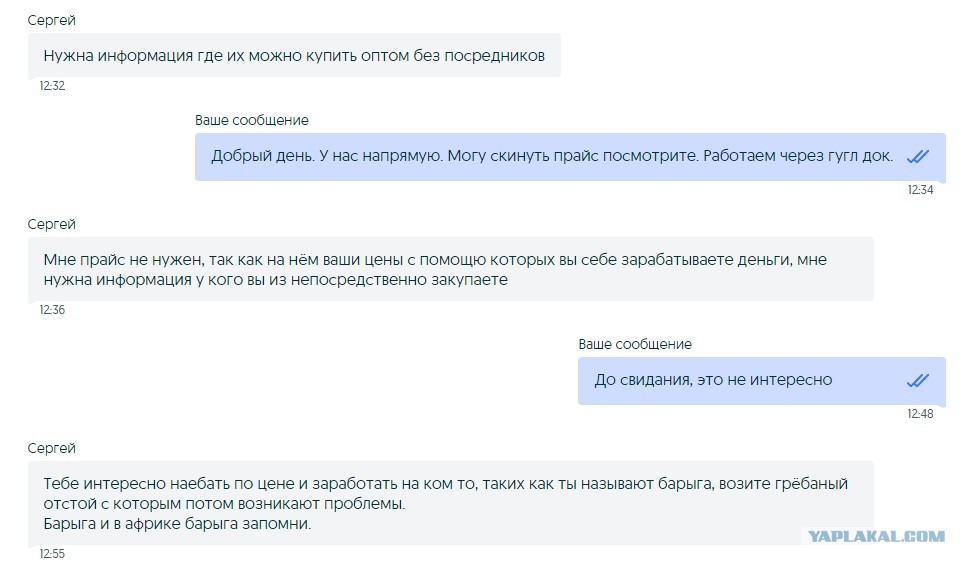The height and width of the screenshot is (566, 971).
Task: Click the double-check icon on 'До свидания' message
Action: (x=918, y=380)
